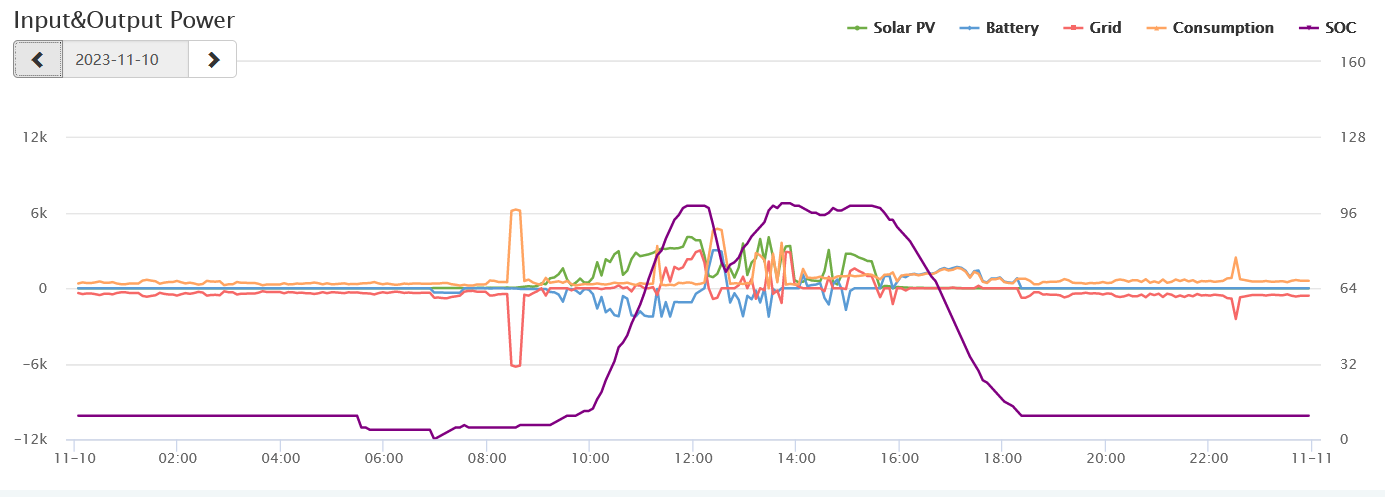
Task: Toggle the Solar PV series text label
Action: click(904, 28)
